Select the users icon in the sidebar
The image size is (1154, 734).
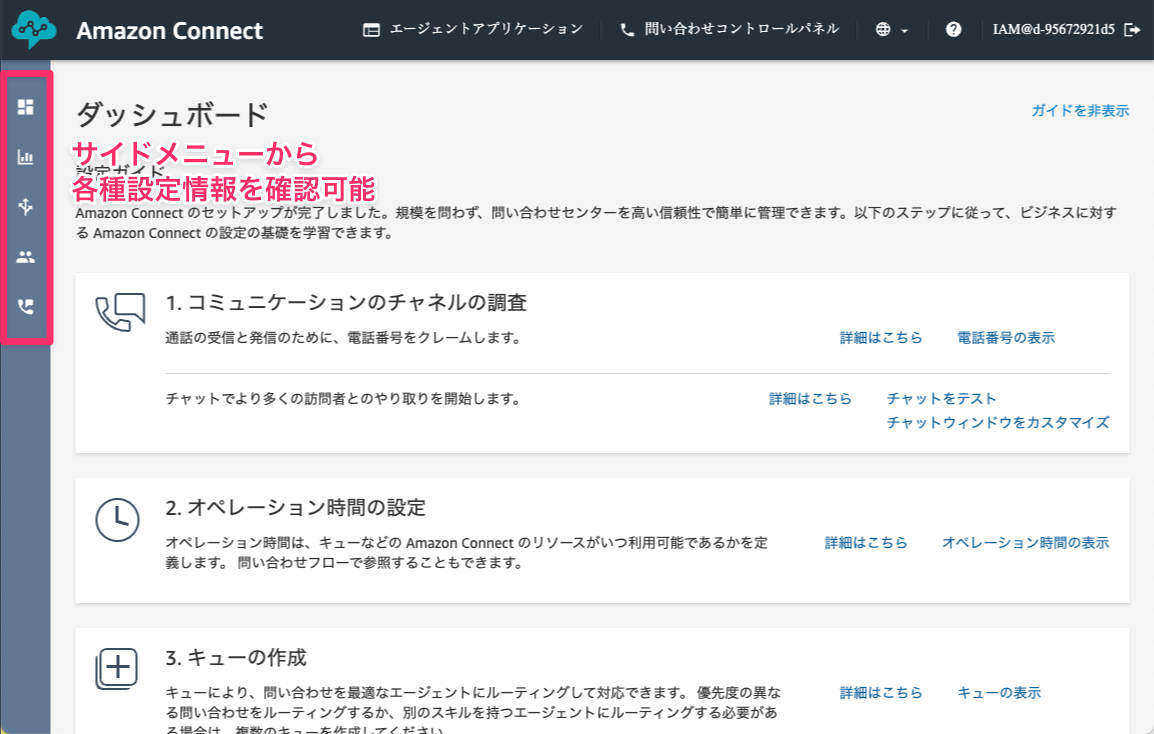tap(25, 257)
